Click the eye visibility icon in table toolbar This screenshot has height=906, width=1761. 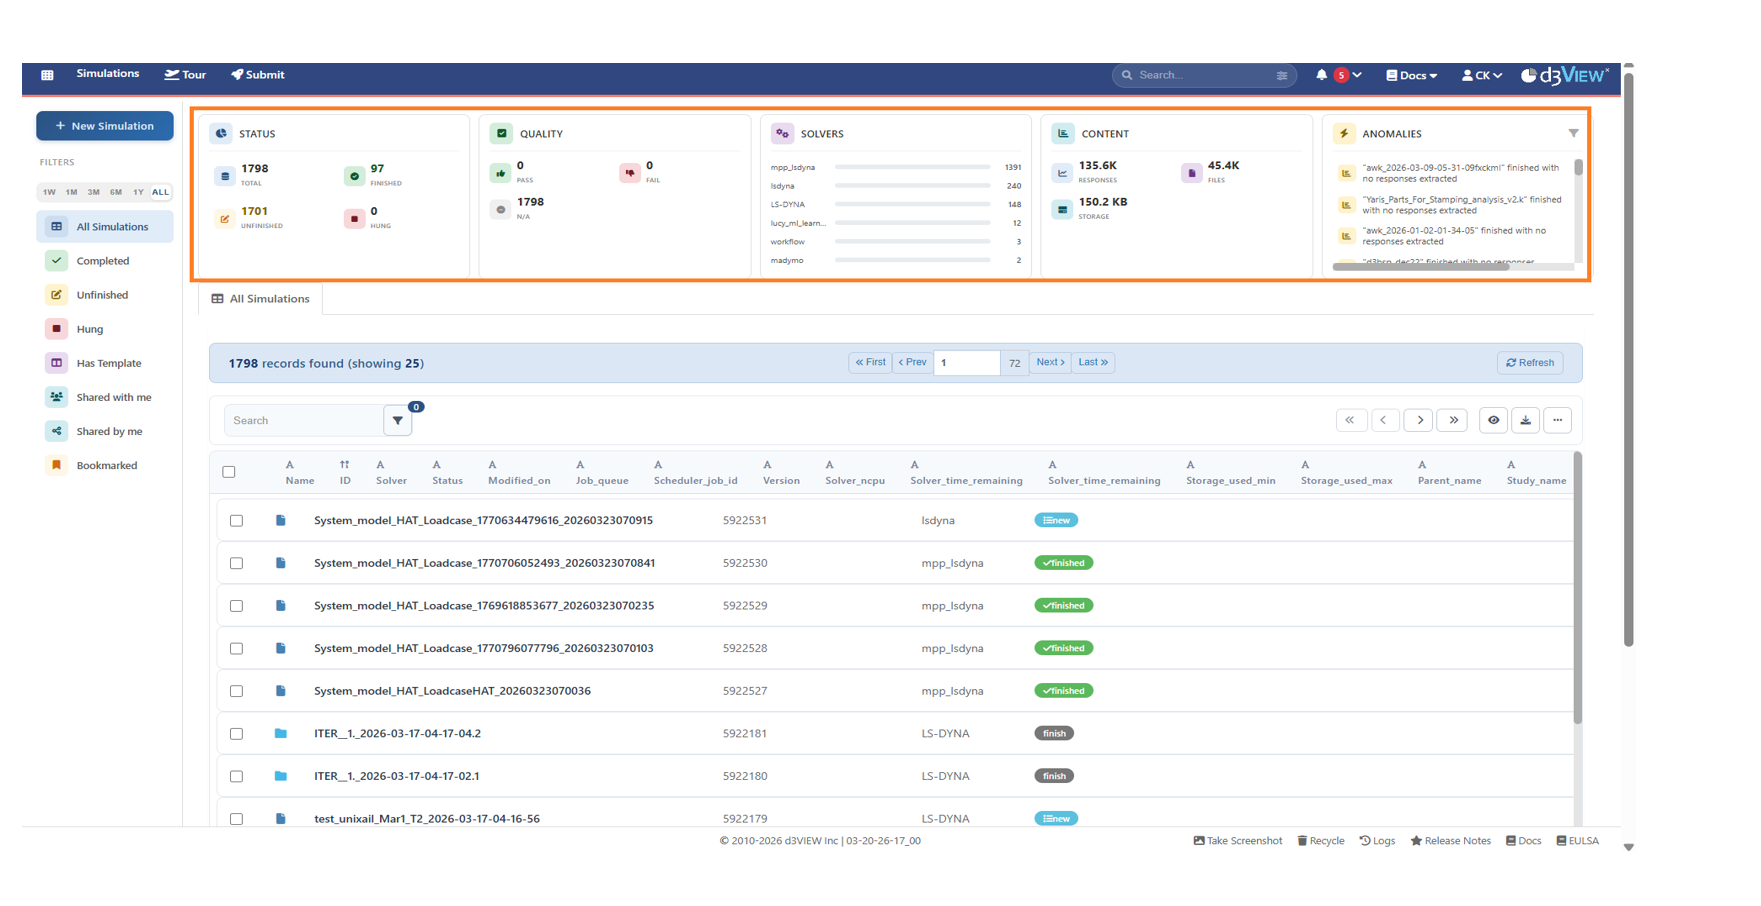[x=1493, y=420]
